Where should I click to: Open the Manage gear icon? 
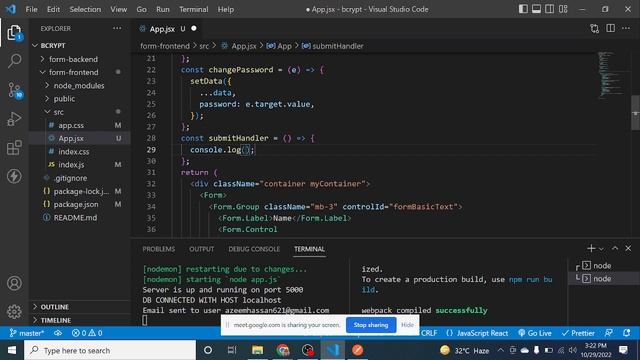[x=14, y=311]
